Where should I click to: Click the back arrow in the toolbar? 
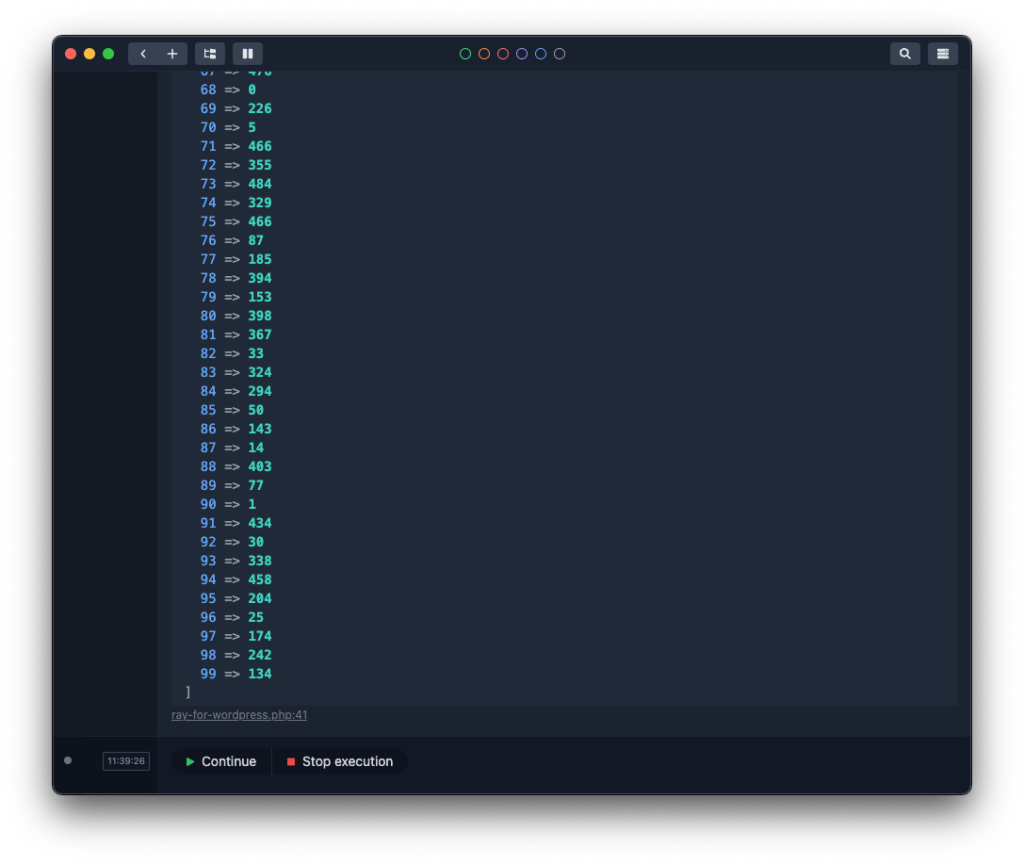(143, 54)
